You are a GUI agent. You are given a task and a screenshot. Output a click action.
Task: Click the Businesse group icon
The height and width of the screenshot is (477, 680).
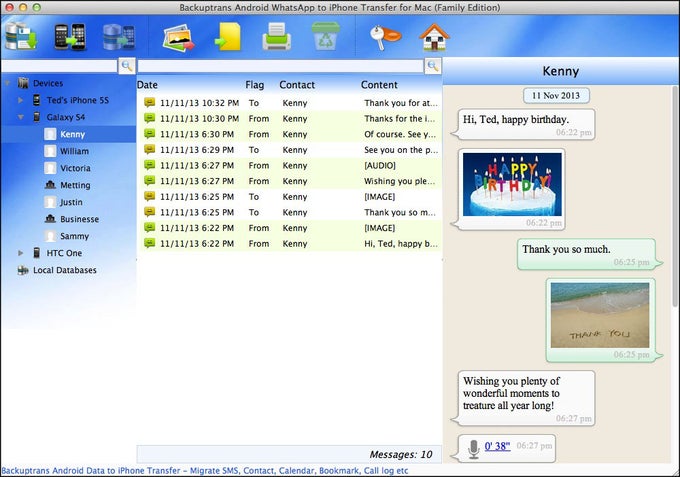50,219
